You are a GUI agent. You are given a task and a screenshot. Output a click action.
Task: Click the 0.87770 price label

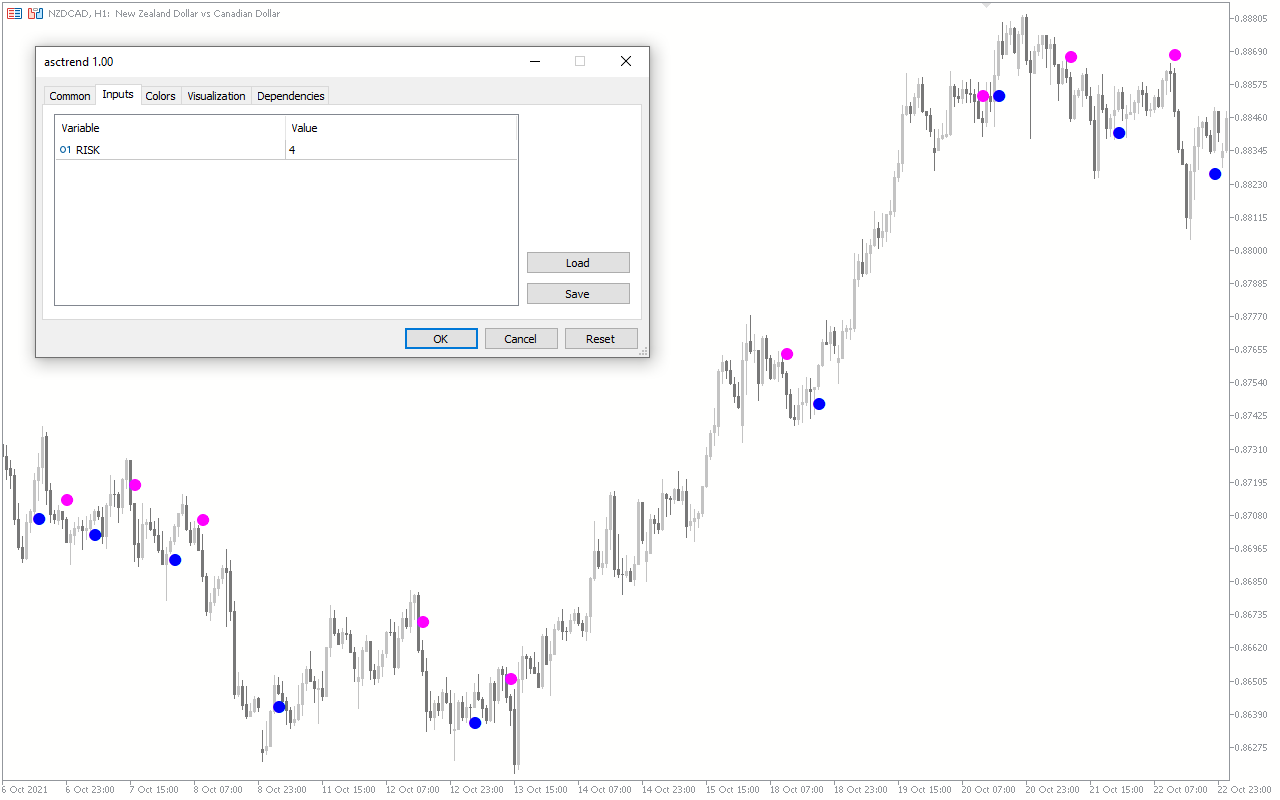(x=1253, y=316)
